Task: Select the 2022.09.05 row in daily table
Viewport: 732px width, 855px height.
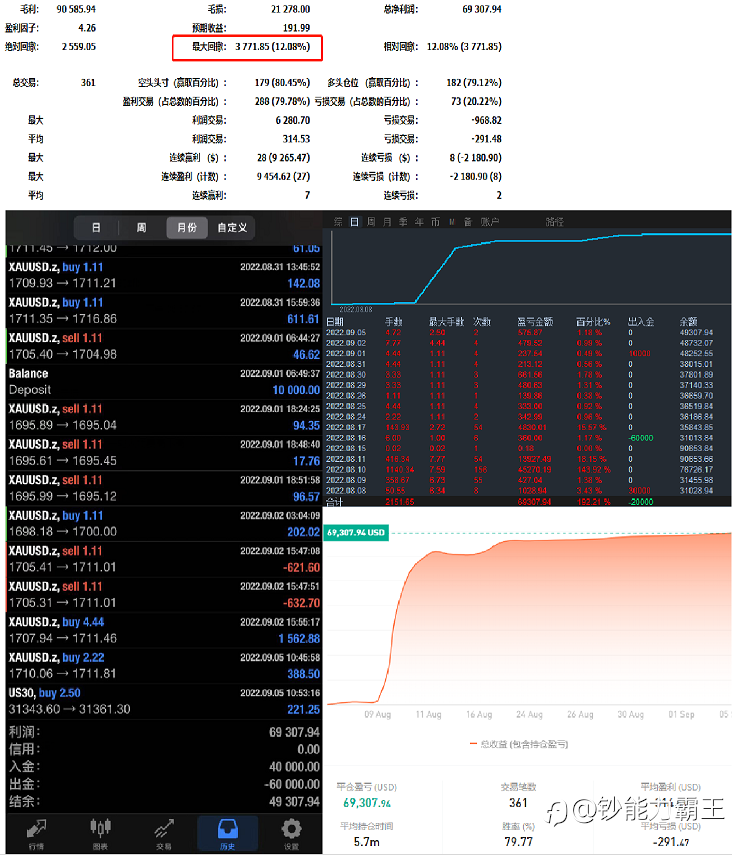Action: (x=519, y=333)
